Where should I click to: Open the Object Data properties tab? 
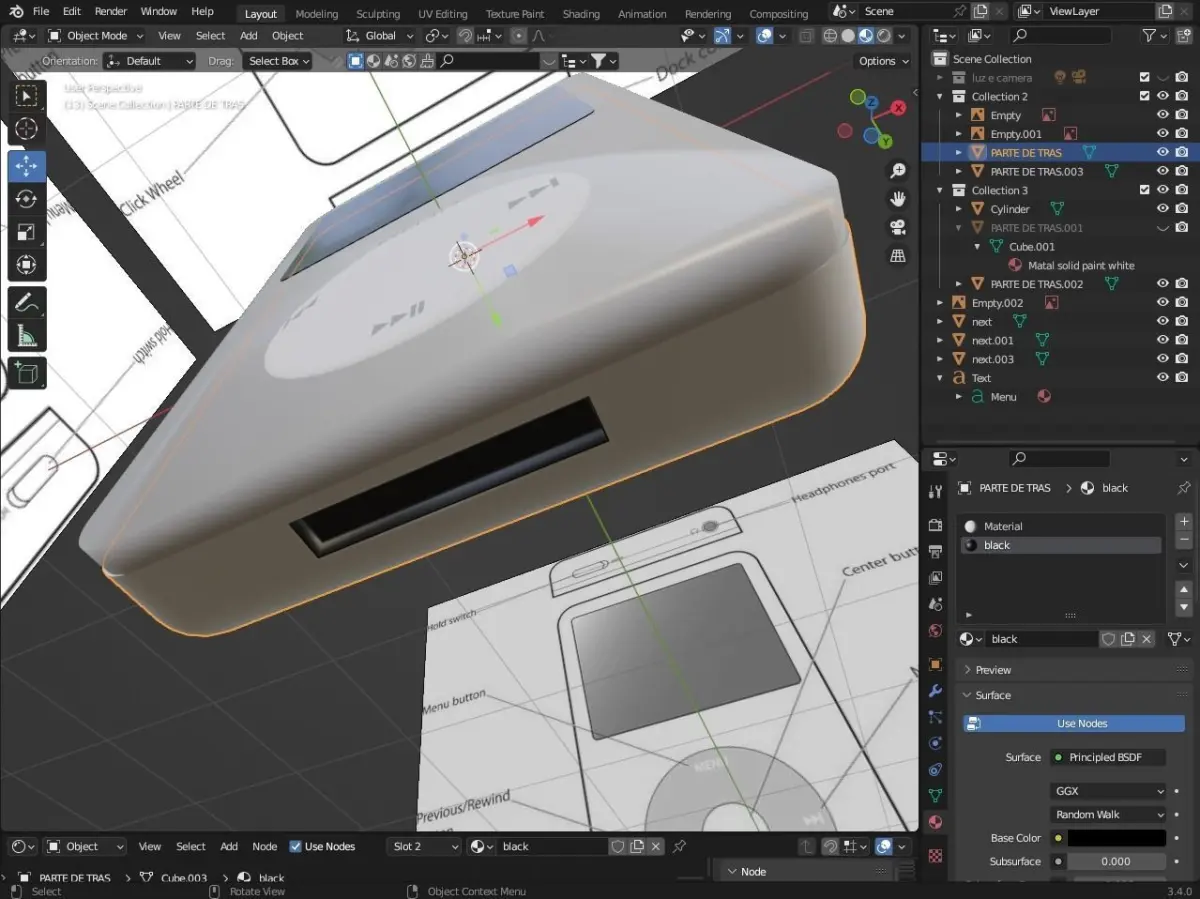(x=935, y=796)
